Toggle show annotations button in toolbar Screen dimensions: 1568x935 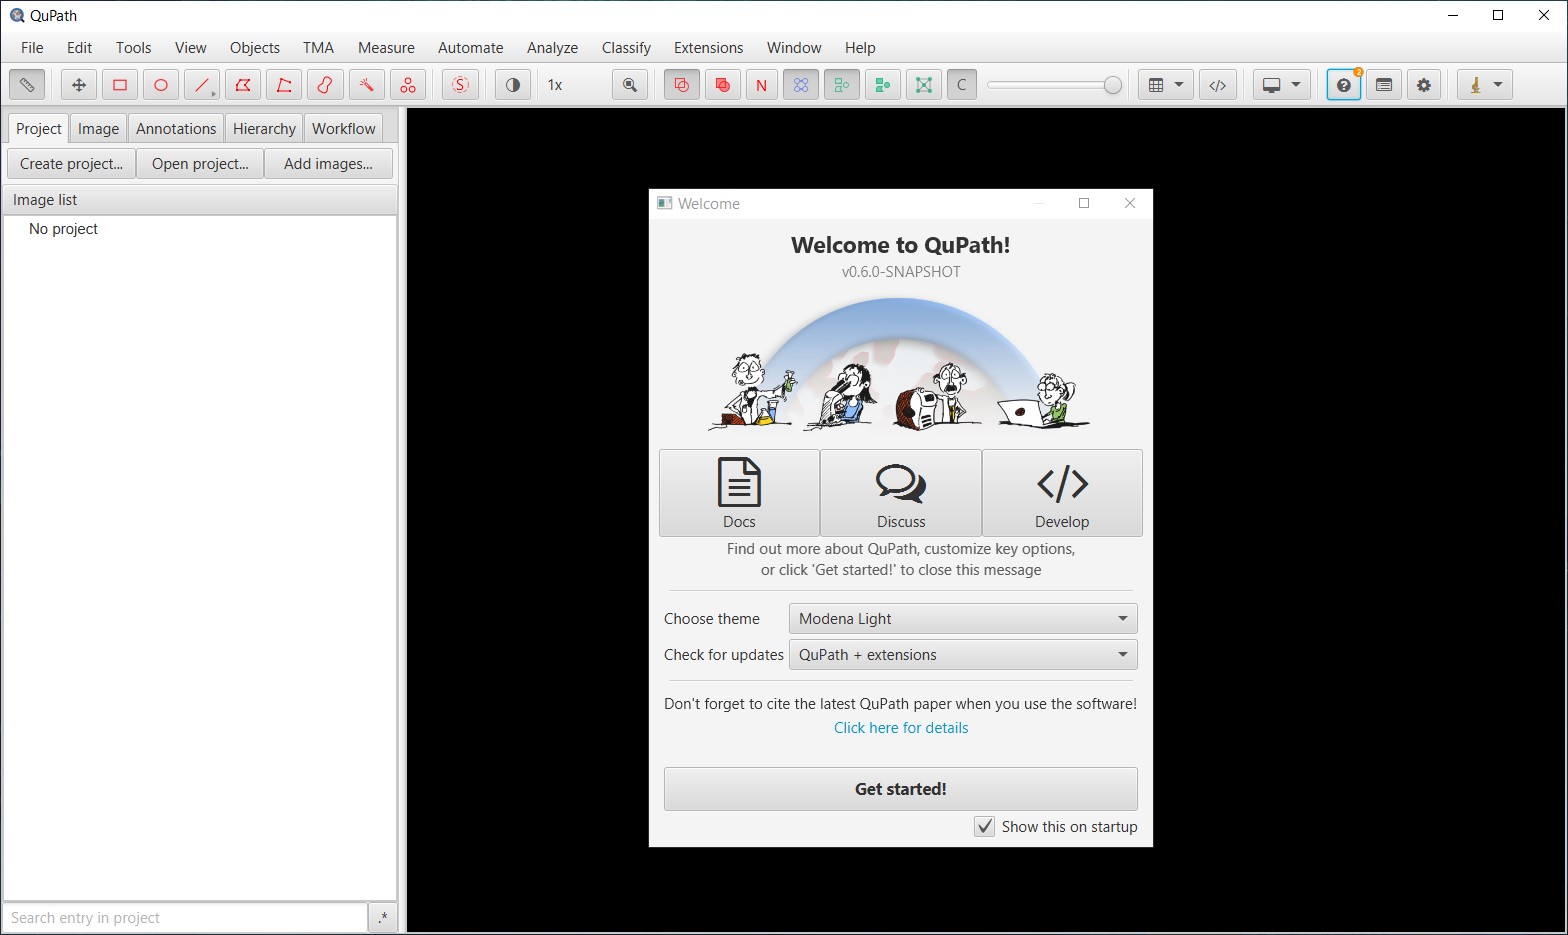682,85
